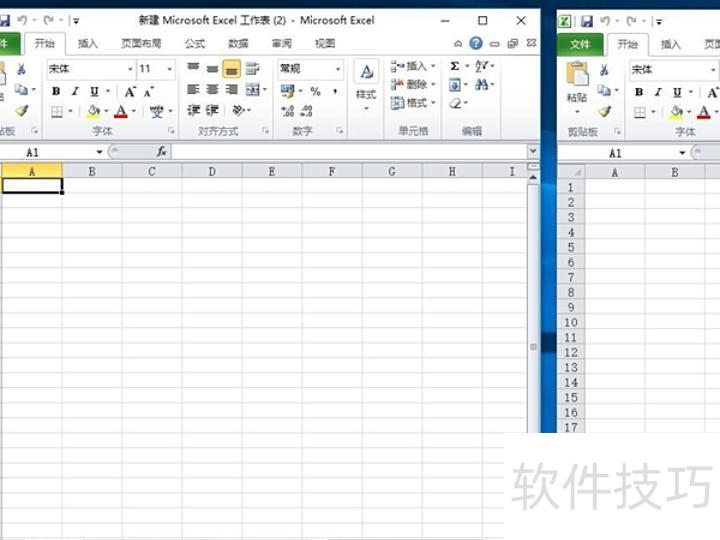Toggle Italic in right Excel window
The height and width of the screenshot is (540, 720).
tap(658, 92)
